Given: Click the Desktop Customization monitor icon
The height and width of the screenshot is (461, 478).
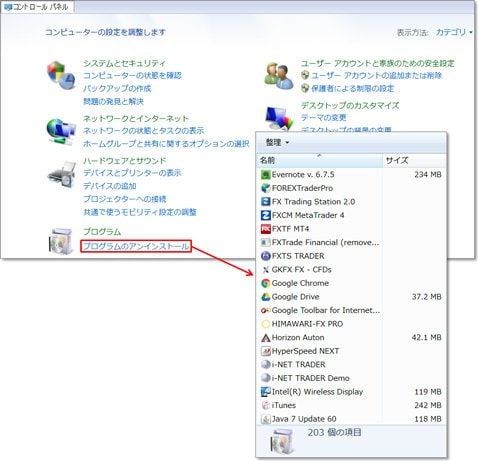Looking at the screenshot, I should [x=279, y=119].
